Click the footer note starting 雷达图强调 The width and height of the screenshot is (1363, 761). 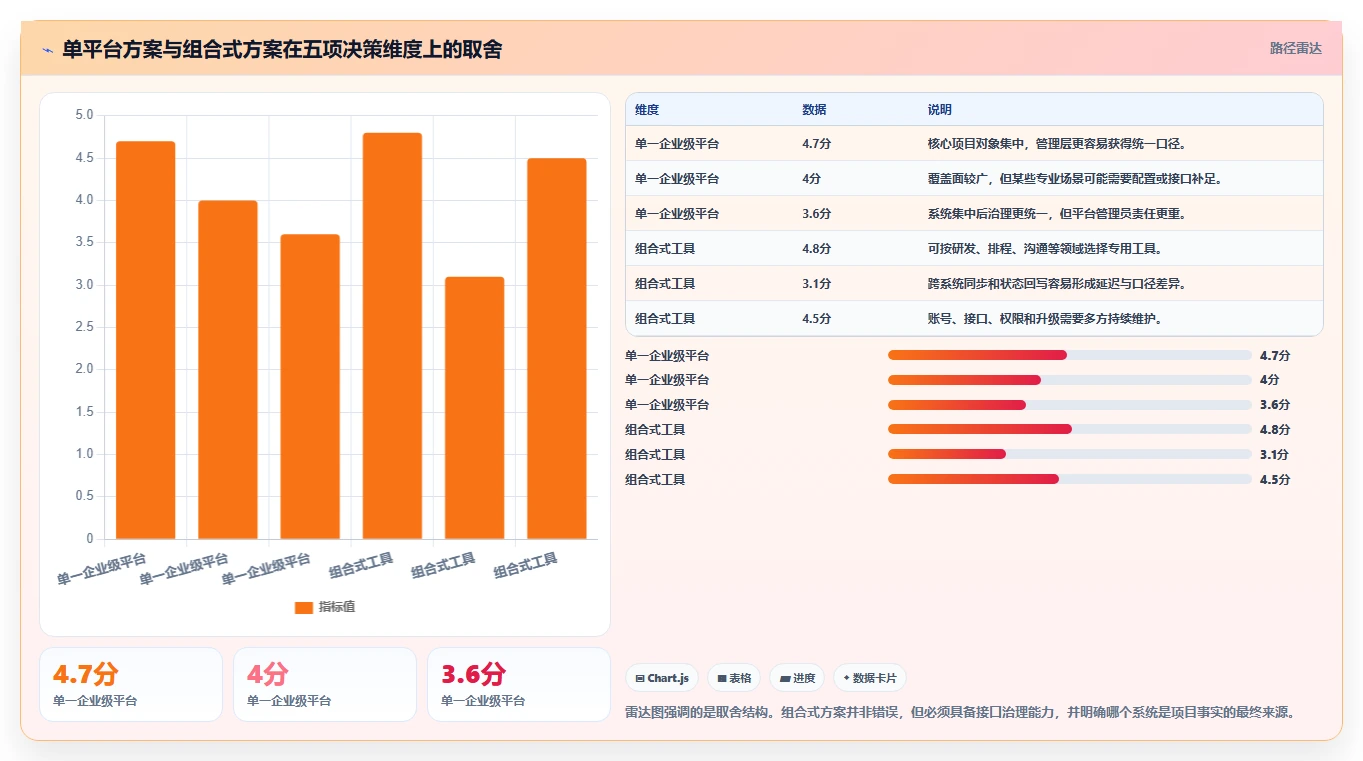coord(960,712)
